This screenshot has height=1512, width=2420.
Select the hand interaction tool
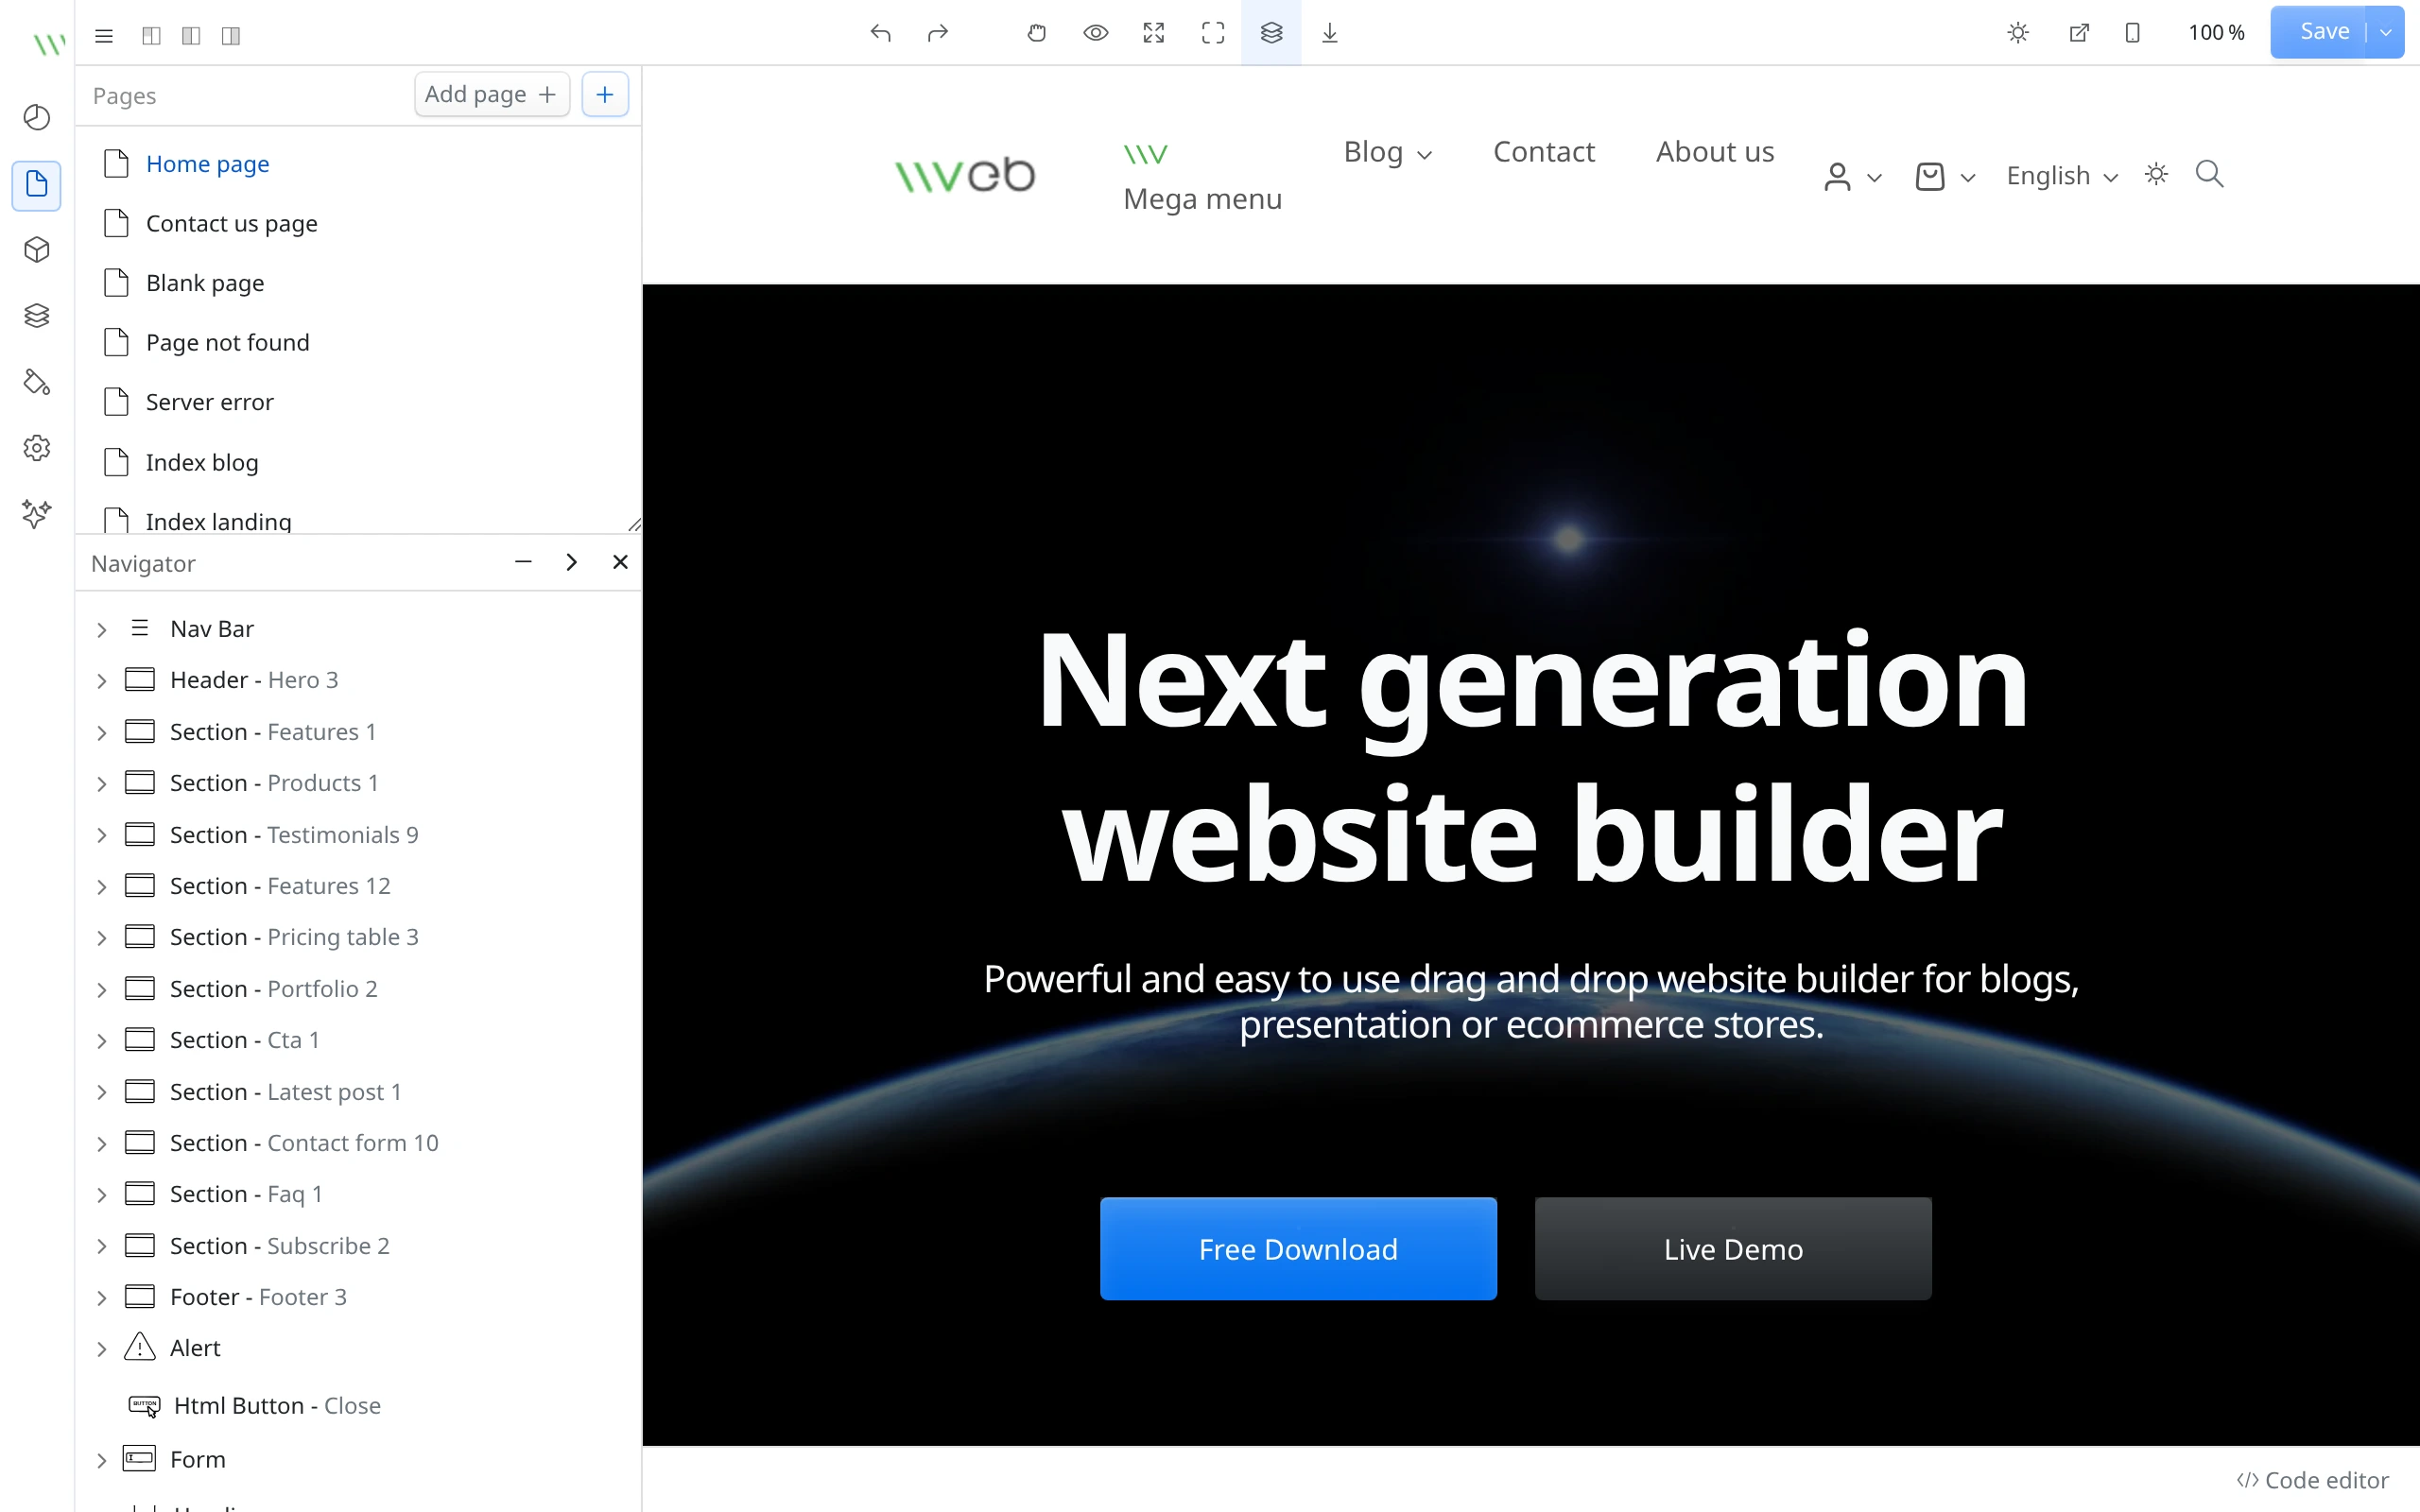(x=1036, y=33)
